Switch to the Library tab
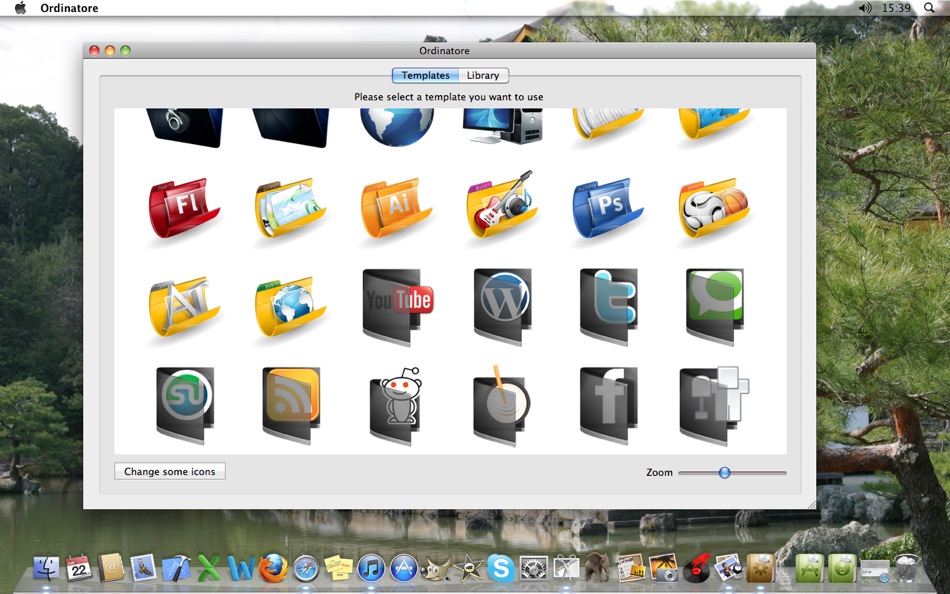 pyautogui.click(x=483, y=75)
